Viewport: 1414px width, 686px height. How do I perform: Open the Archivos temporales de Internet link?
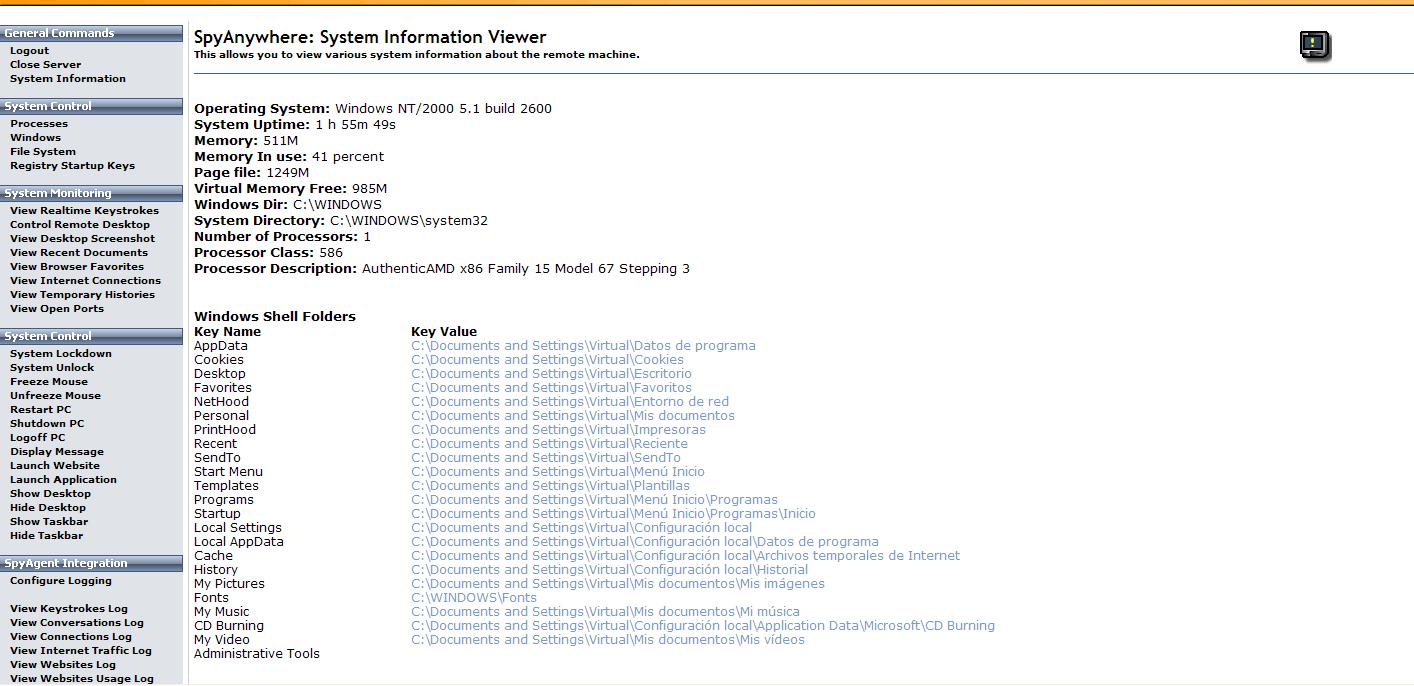685,556
